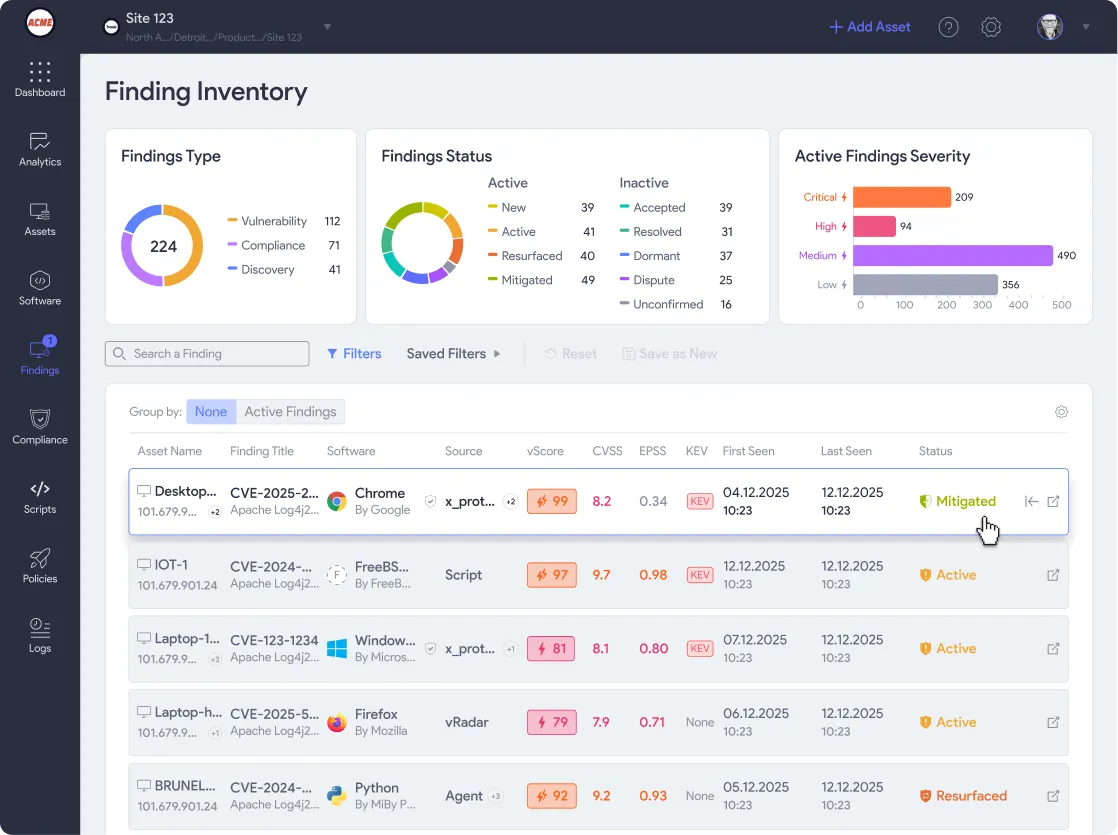Open table settings gear icon
The width and height of the screenshot is (1118, 835).
[1061, 411]
